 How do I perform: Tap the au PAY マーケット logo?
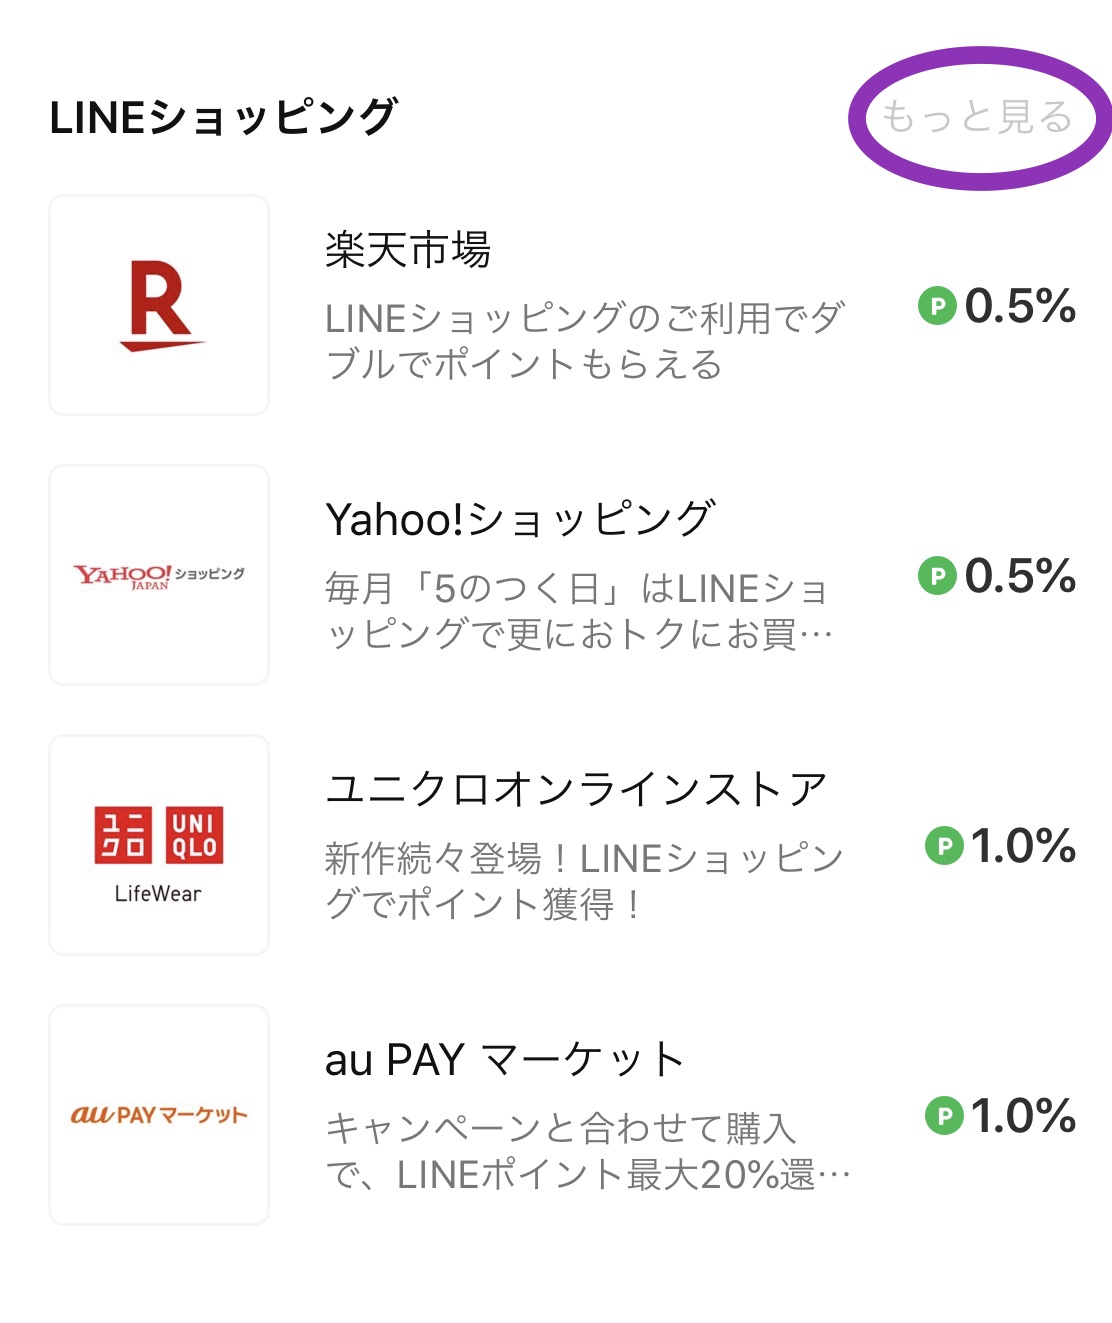pyautogui.click(x=159, y=1115)
